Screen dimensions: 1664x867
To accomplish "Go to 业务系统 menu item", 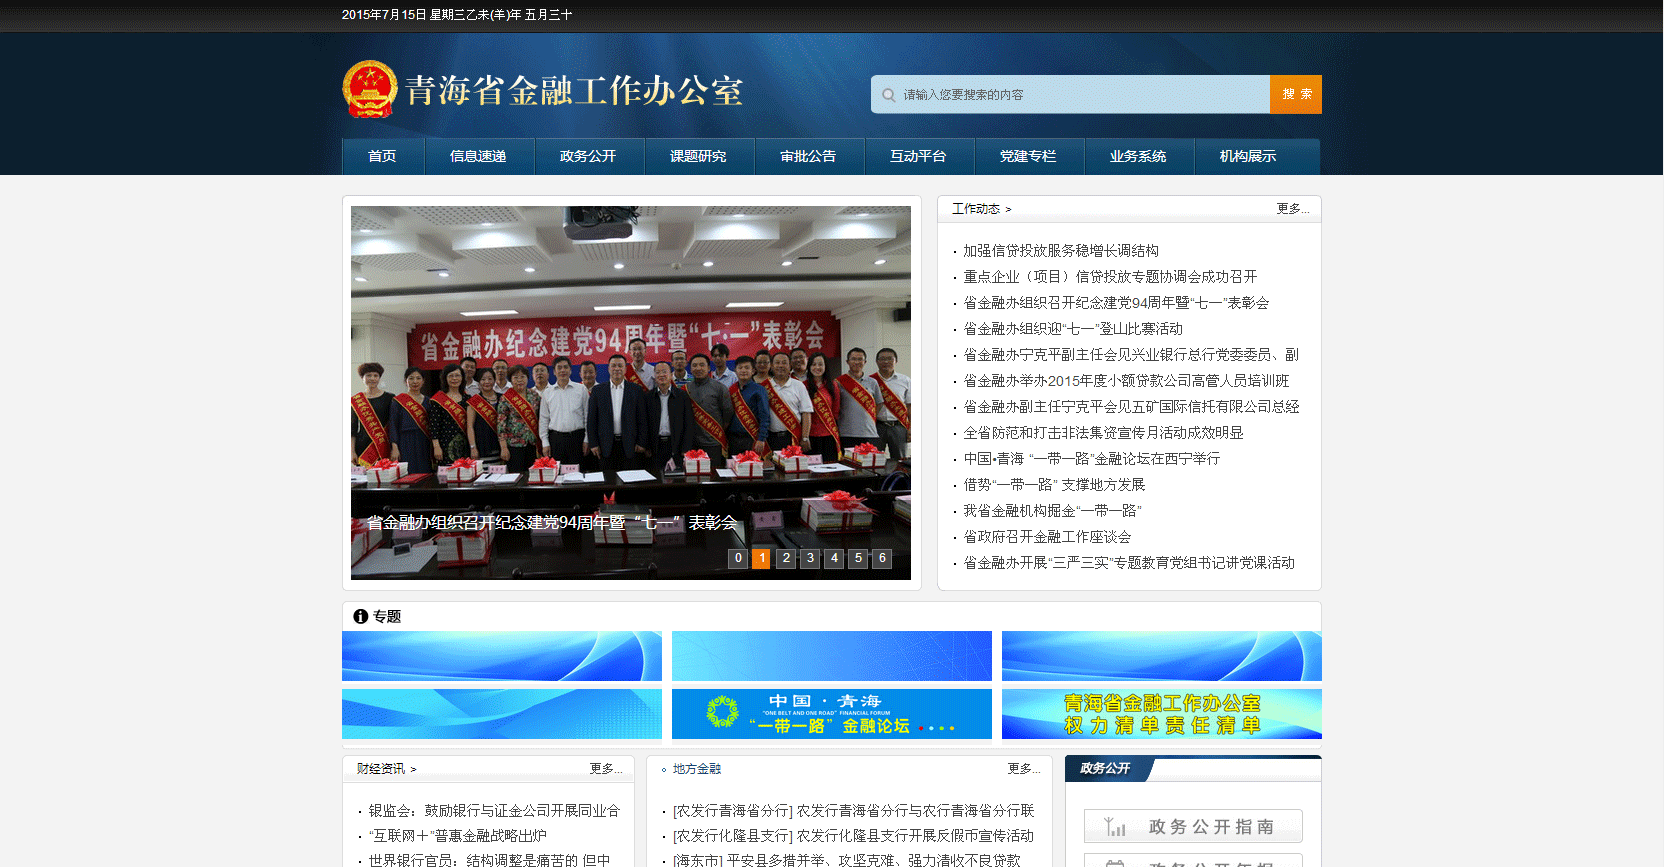I will (1138, 156).
